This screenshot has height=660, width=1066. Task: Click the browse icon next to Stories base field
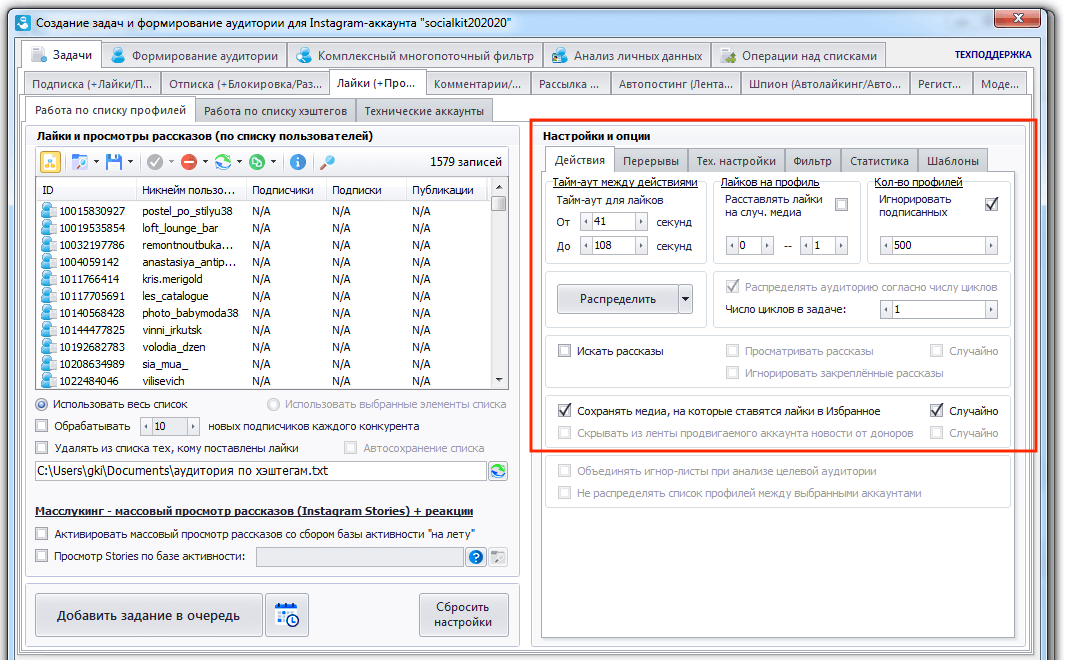pyautogui.click(x=498, y=557)
